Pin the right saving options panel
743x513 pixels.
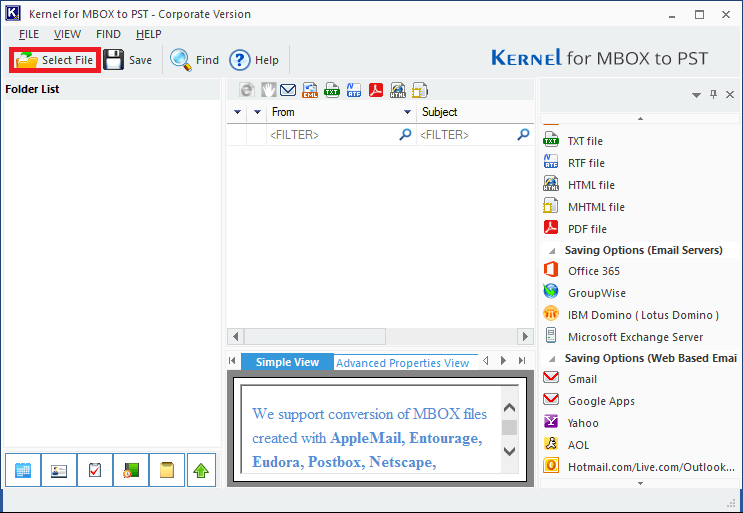[x=713, y=94]
